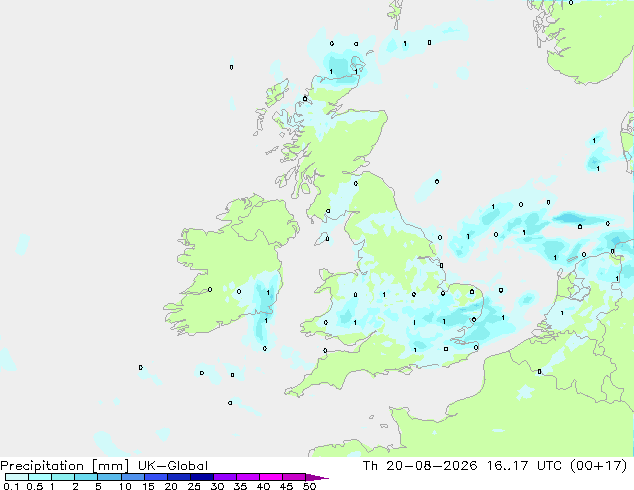Image resolution: width=634 pixels, height=490 pixels.
Task: Click the weekday 'Th' in timestamp
Action: 370,466
